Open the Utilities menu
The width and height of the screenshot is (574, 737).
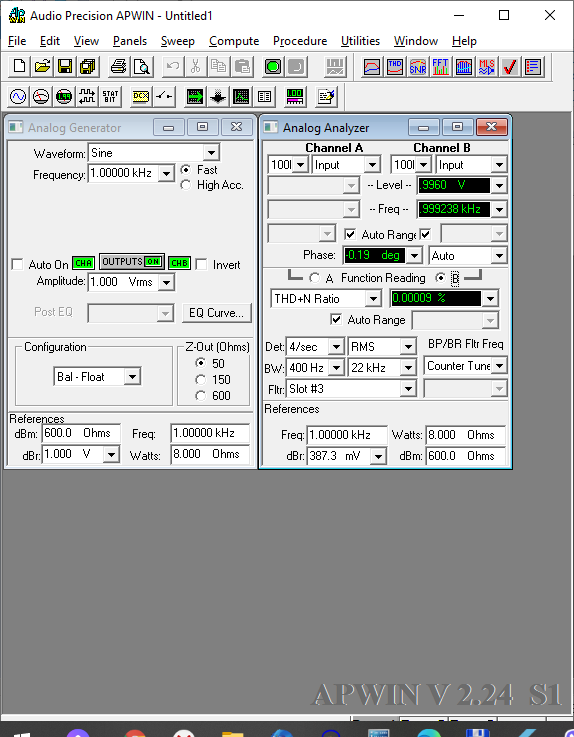(x=360, y=41)
